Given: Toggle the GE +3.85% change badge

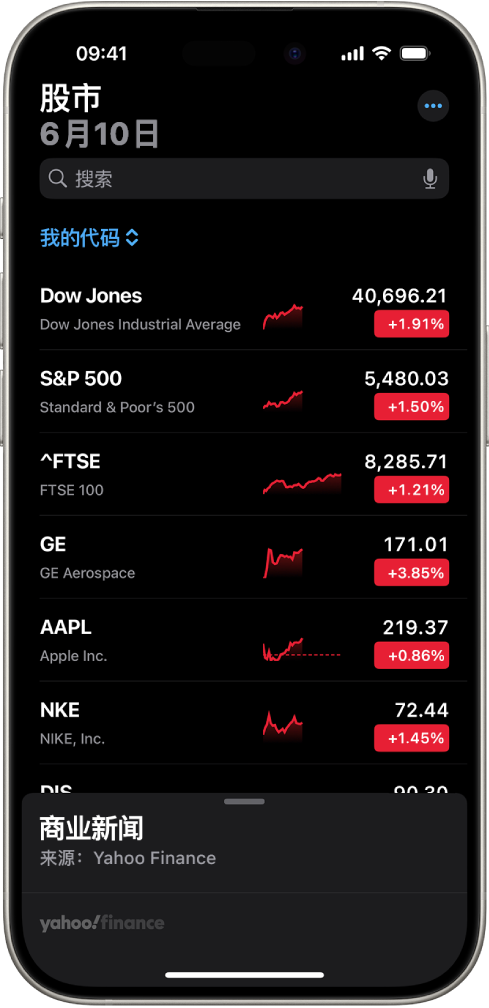Looking at the screenshot, I should [411, 573].
